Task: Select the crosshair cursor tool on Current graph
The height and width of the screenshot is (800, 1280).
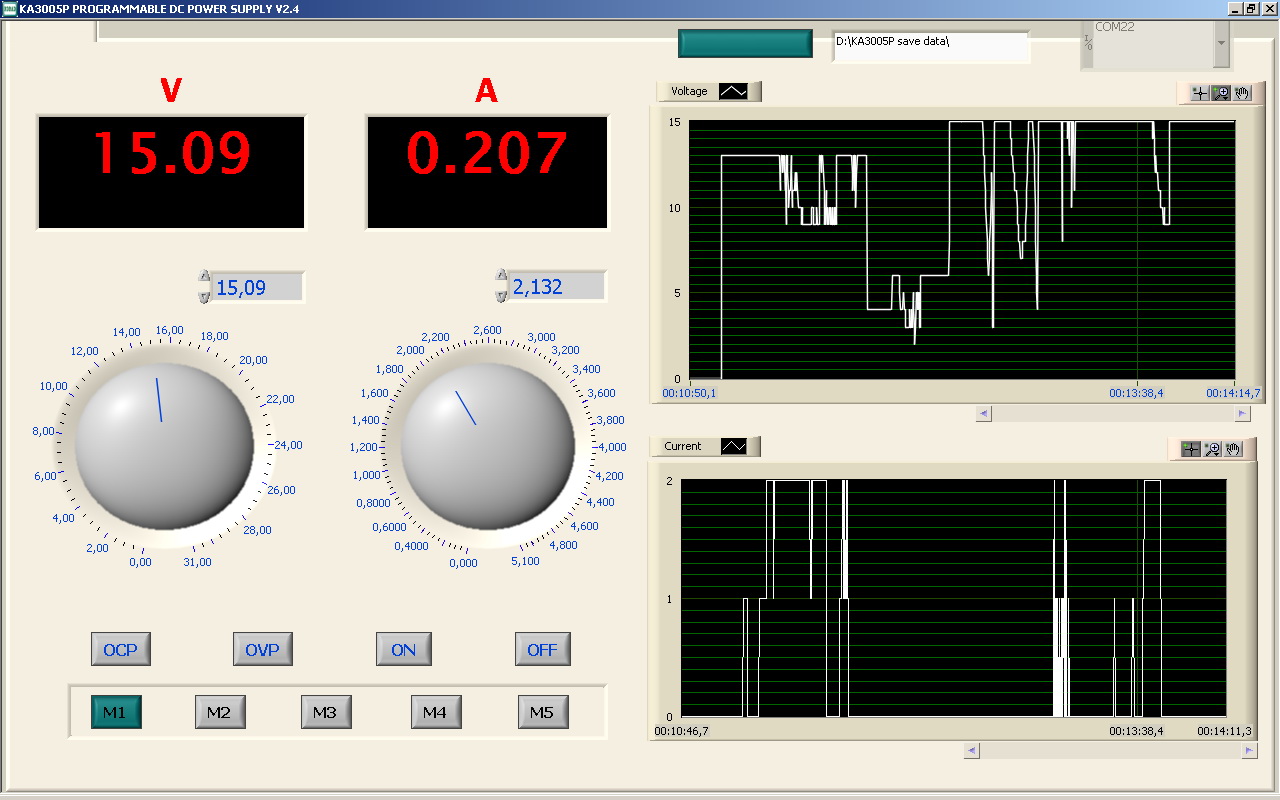Action: point(1190,449)
